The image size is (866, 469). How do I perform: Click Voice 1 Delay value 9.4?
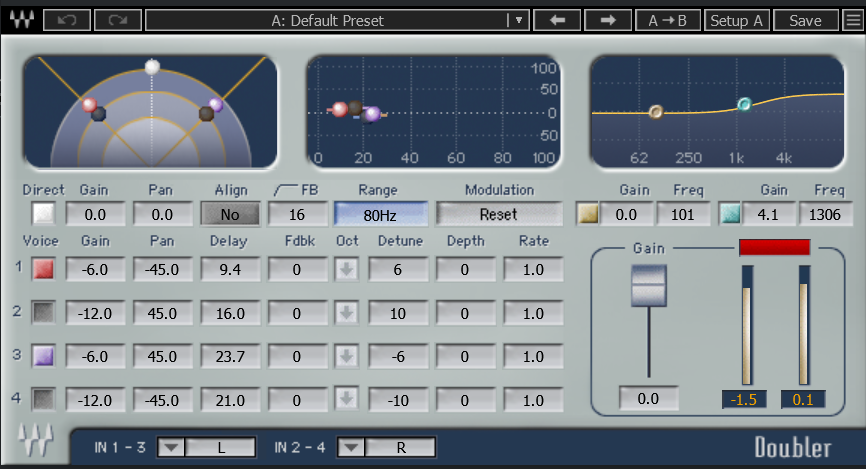(x=230, y=270)
